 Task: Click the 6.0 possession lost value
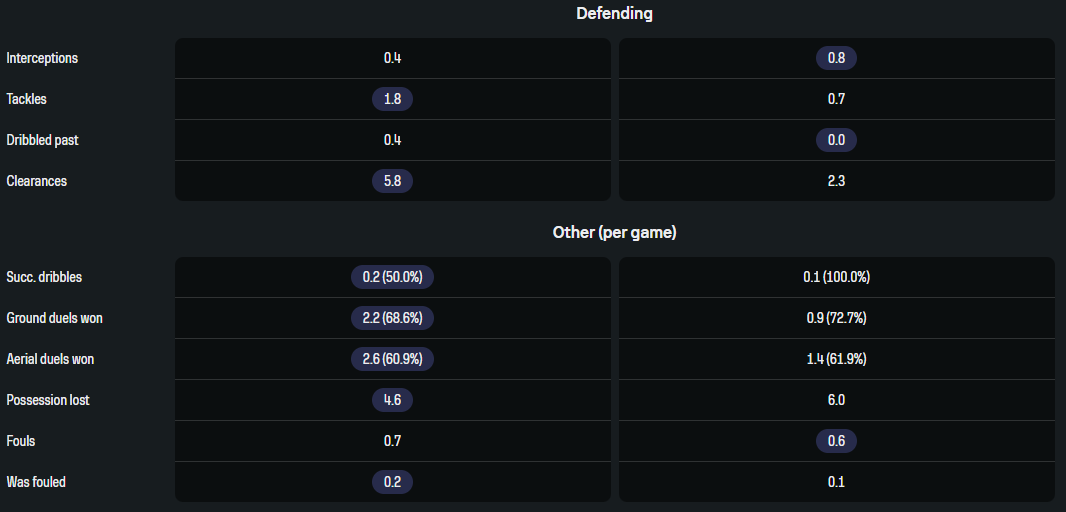(x=836, y=400)
